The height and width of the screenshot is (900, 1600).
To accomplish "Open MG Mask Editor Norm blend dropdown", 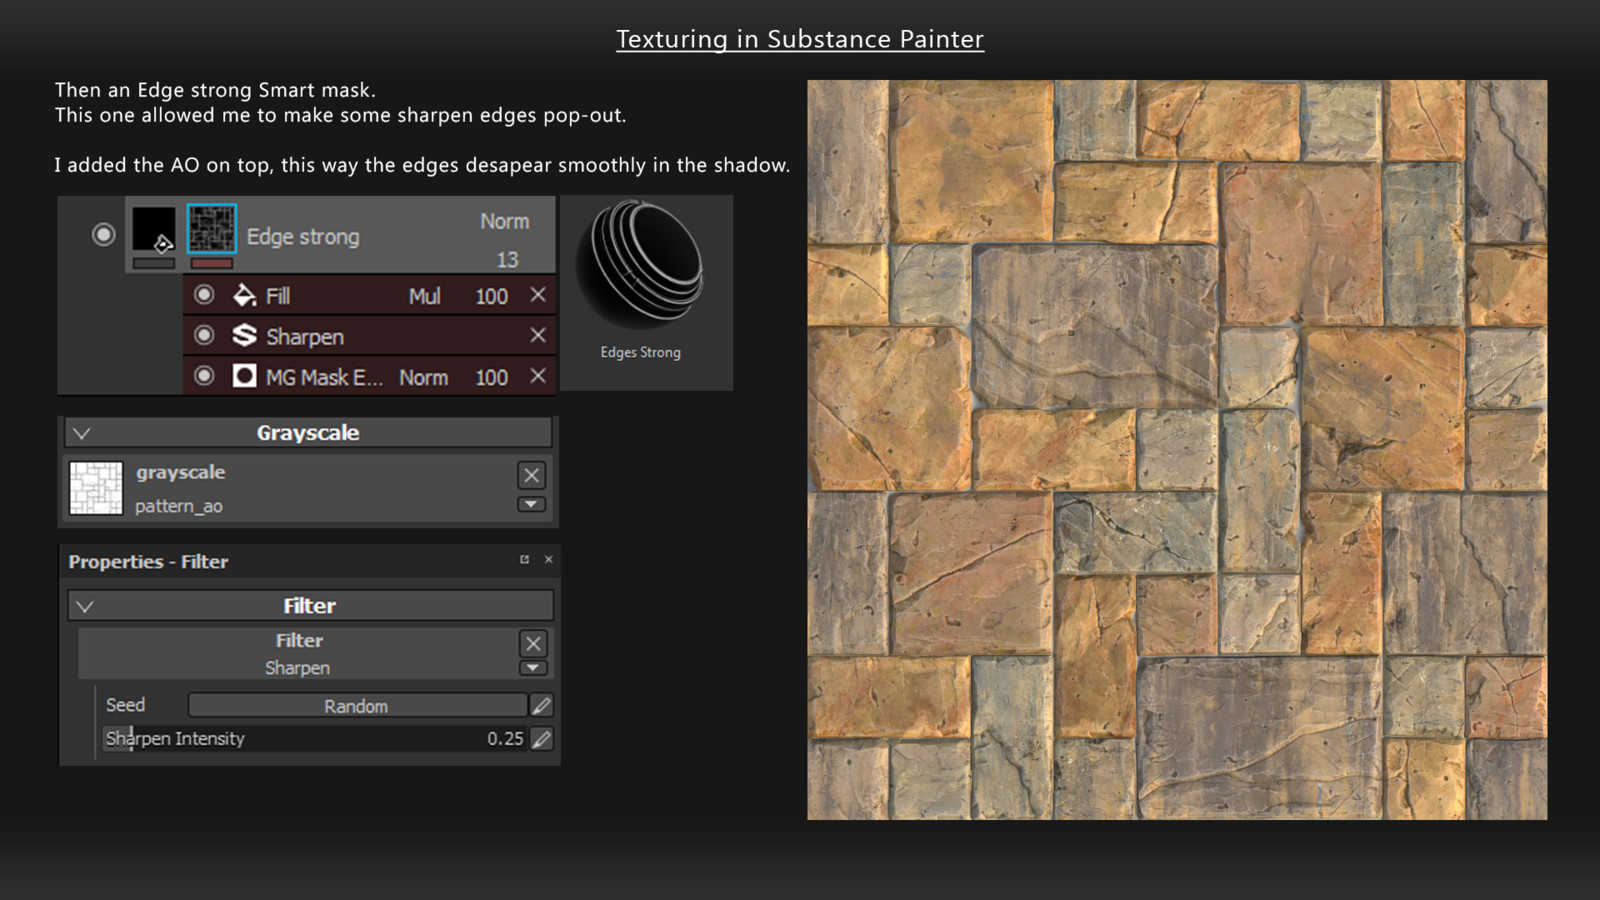I will [x=423, y=377].
